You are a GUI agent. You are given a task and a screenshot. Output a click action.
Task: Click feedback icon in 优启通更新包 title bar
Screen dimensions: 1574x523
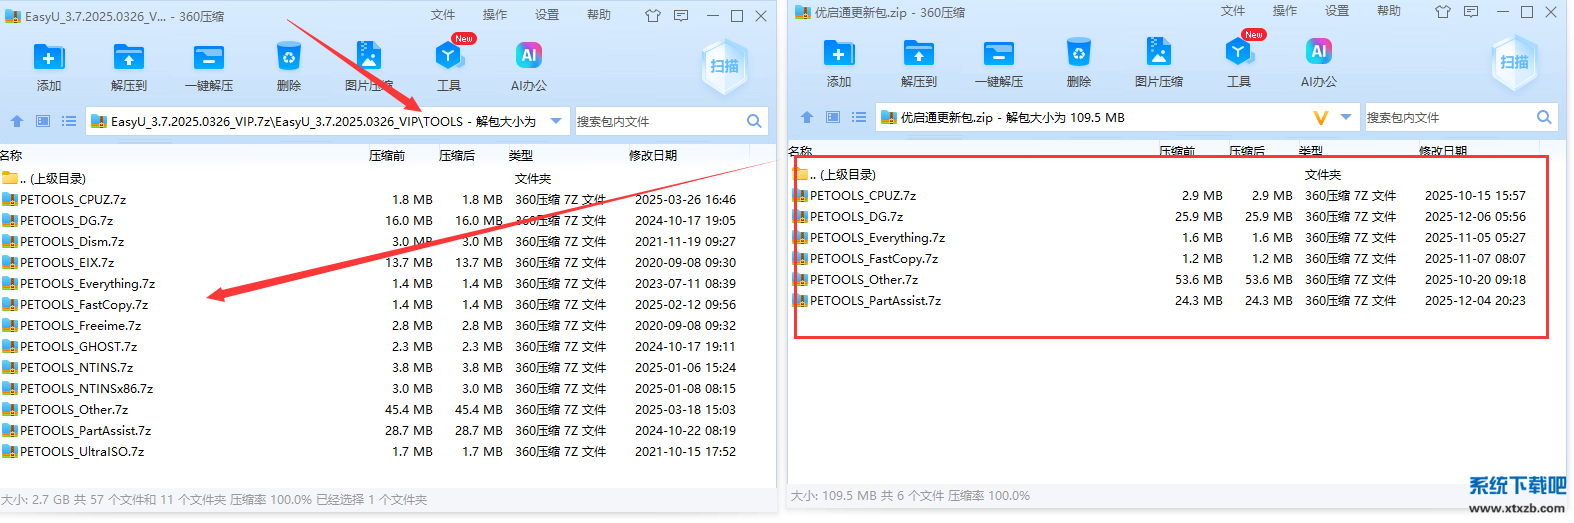(1471, 12)
